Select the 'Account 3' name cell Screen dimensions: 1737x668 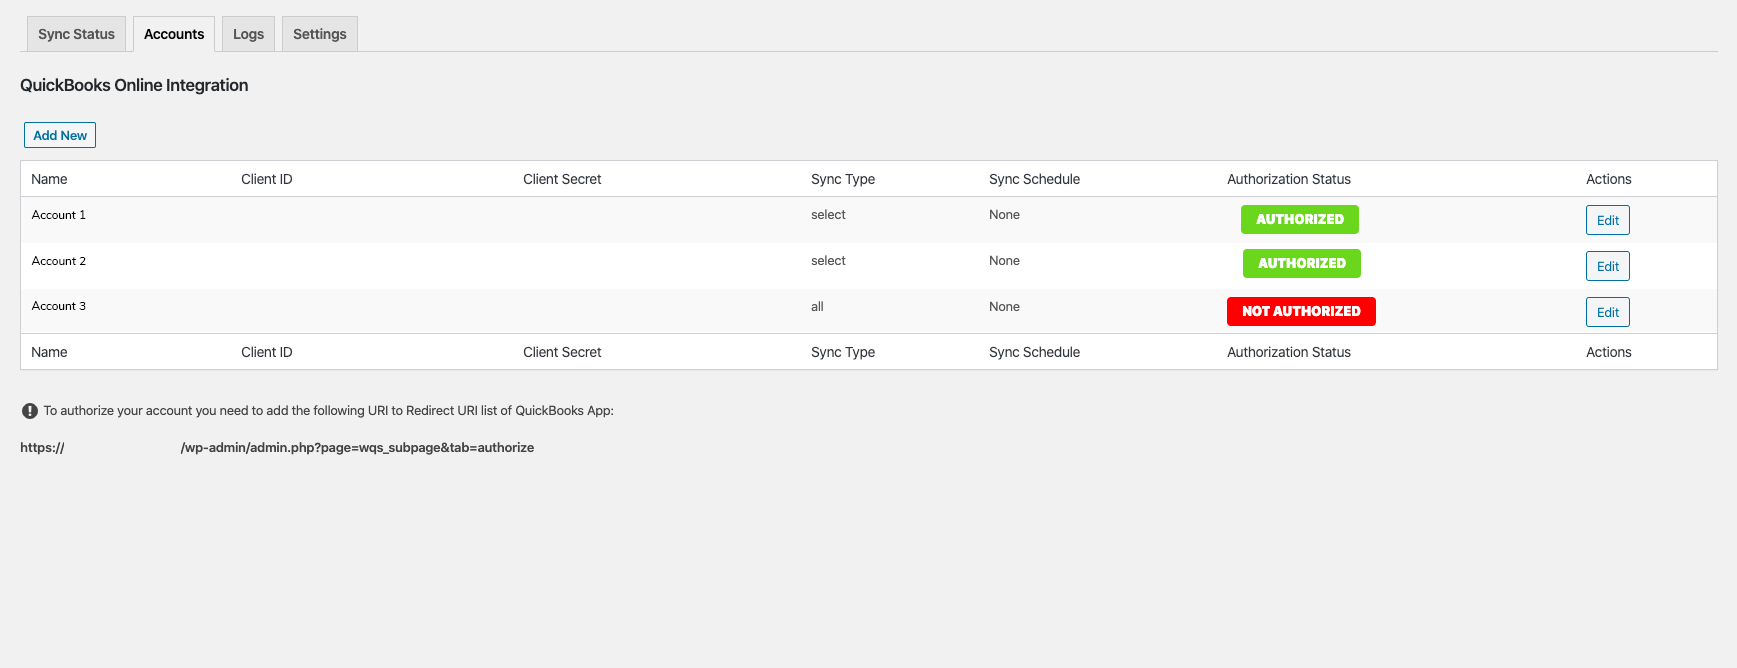(59, 306)
